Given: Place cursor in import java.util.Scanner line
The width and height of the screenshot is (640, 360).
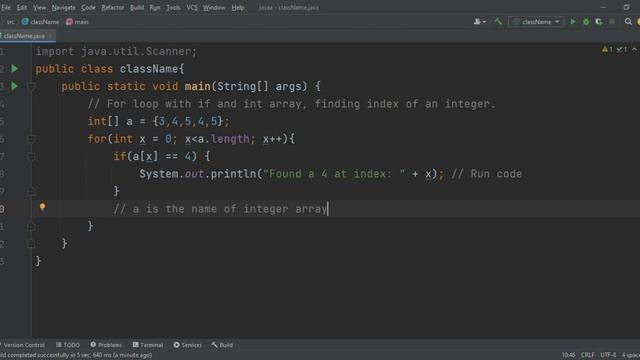Looking at the screenshot, I should (x=116, y=51).
